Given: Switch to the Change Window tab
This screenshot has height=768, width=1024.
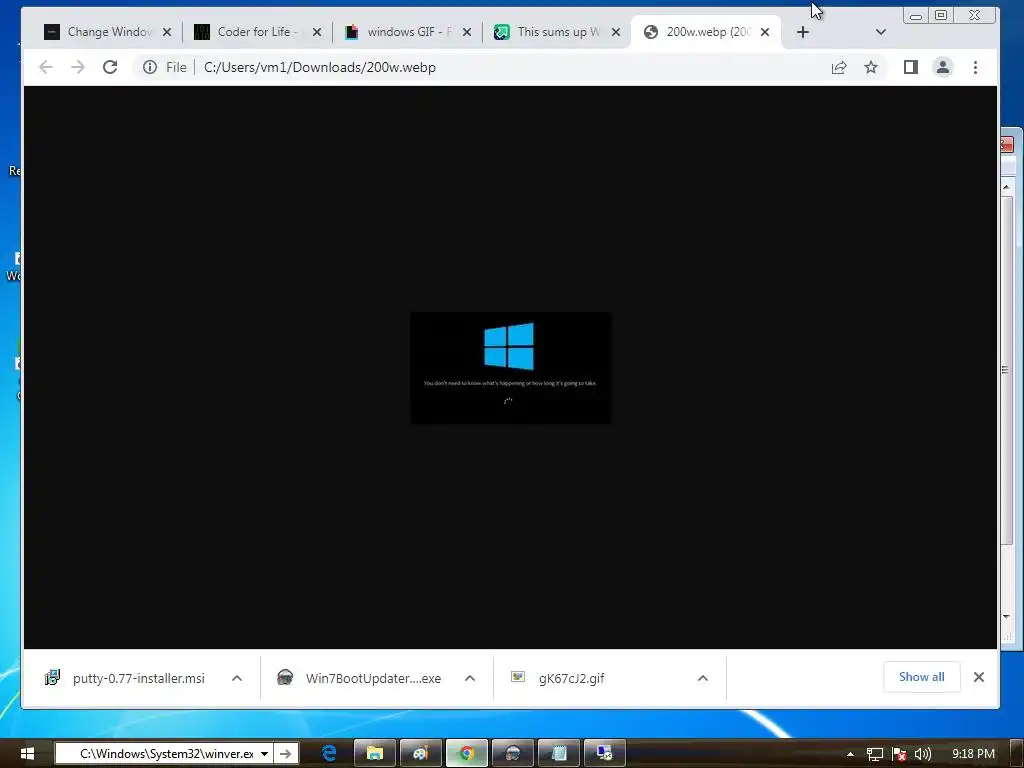Looking at the screenshot, I should (98, 32).
